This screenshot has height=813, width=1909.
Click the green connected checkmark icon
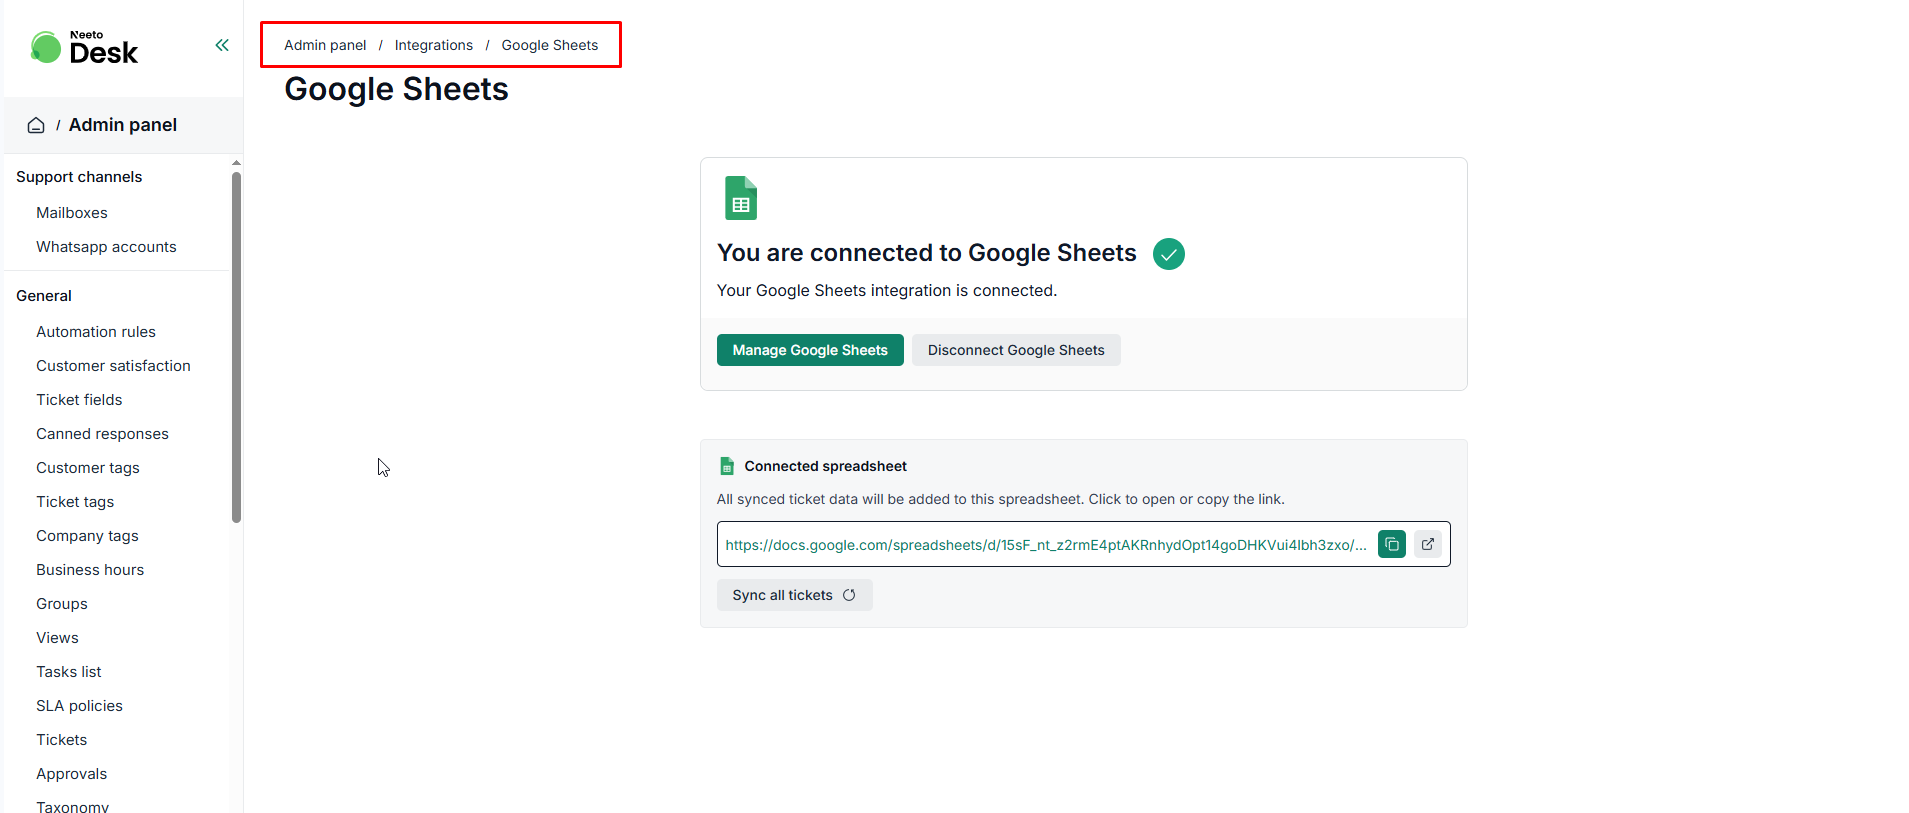pyautogui.click(x=1168, y=254)
